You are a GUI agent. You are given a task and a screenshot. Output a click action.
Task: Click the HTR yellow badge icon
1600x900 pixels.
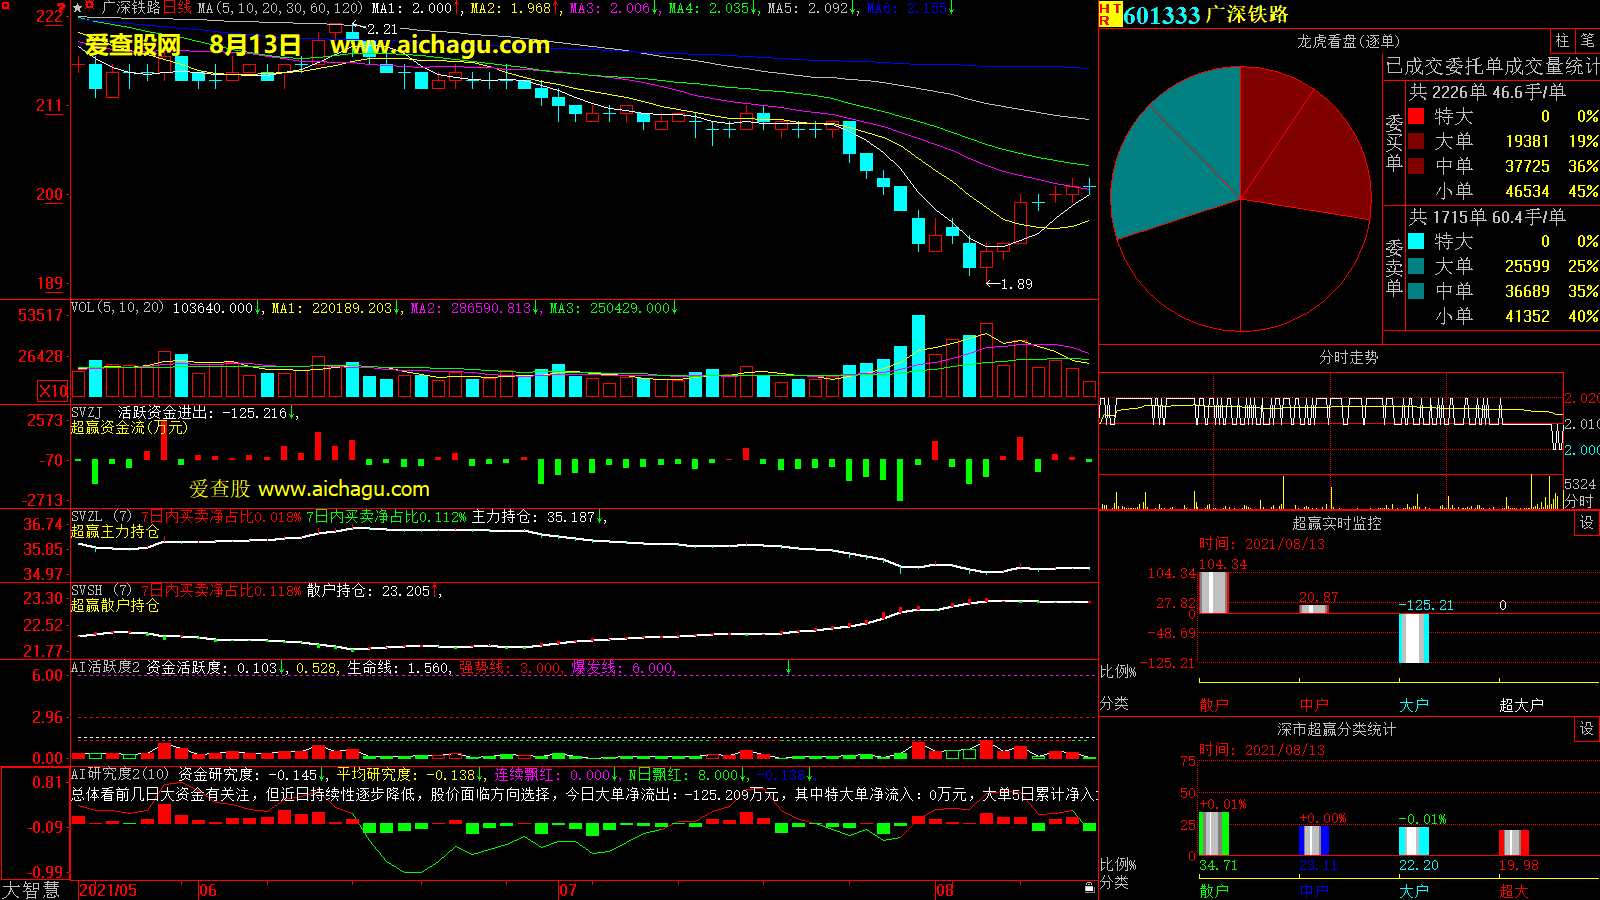click(x=1109, y=14)
